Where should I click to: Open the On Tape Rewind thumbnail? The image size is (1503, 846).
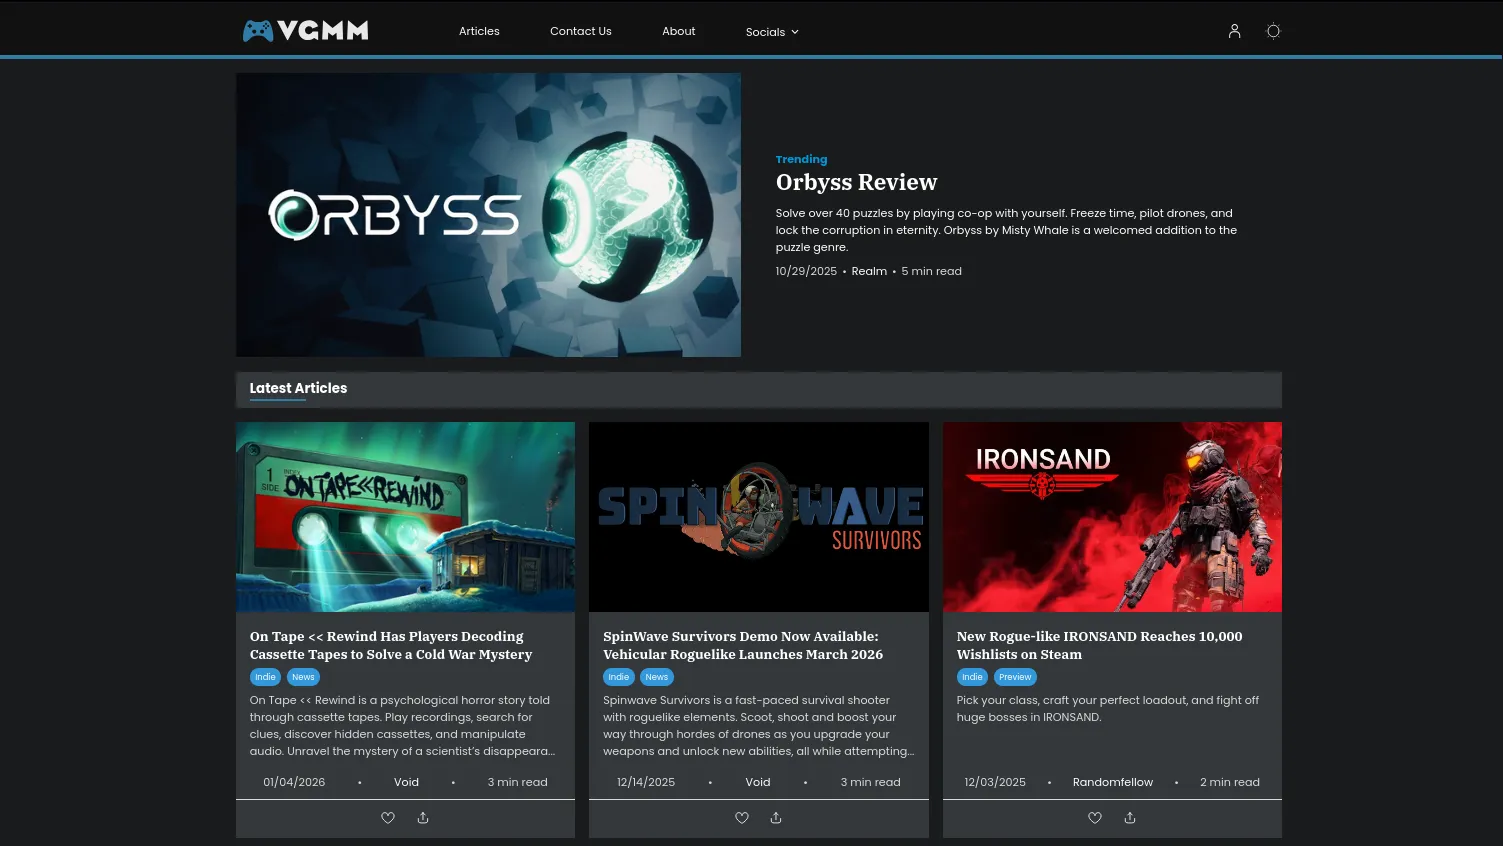click(405, 517)
